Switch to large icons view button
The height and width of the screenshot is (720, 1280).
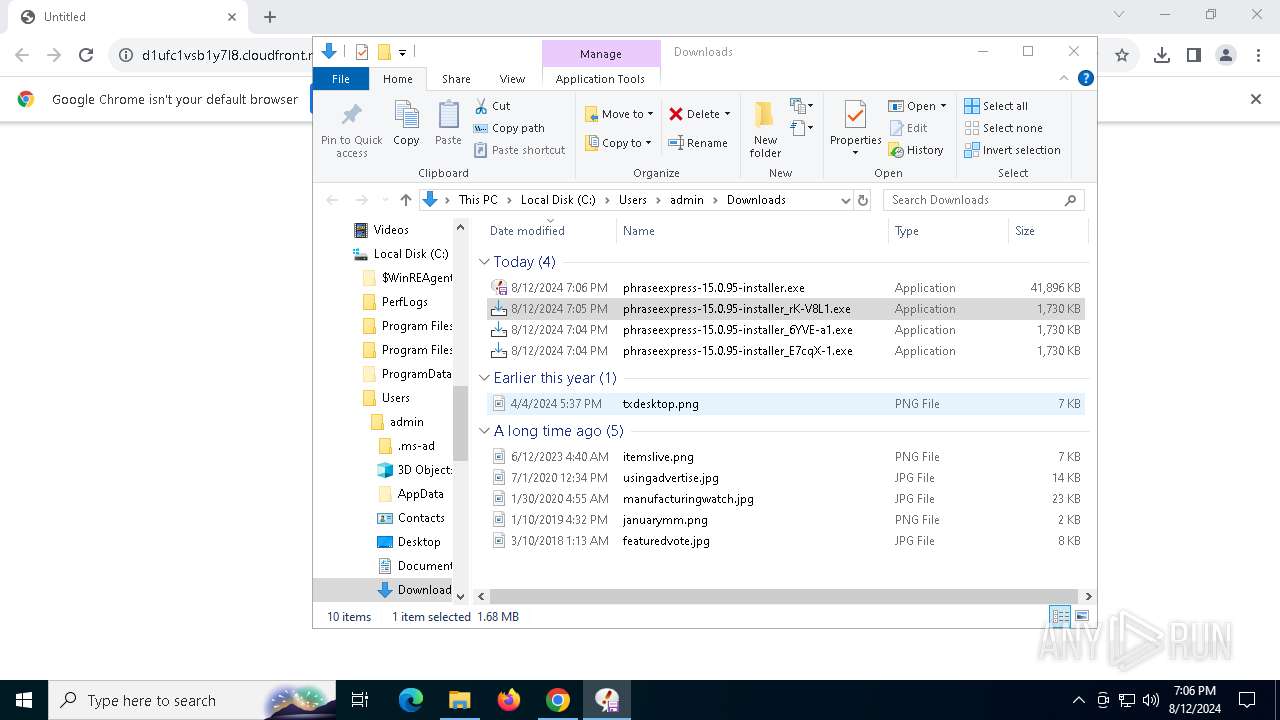pos(1081,617)
